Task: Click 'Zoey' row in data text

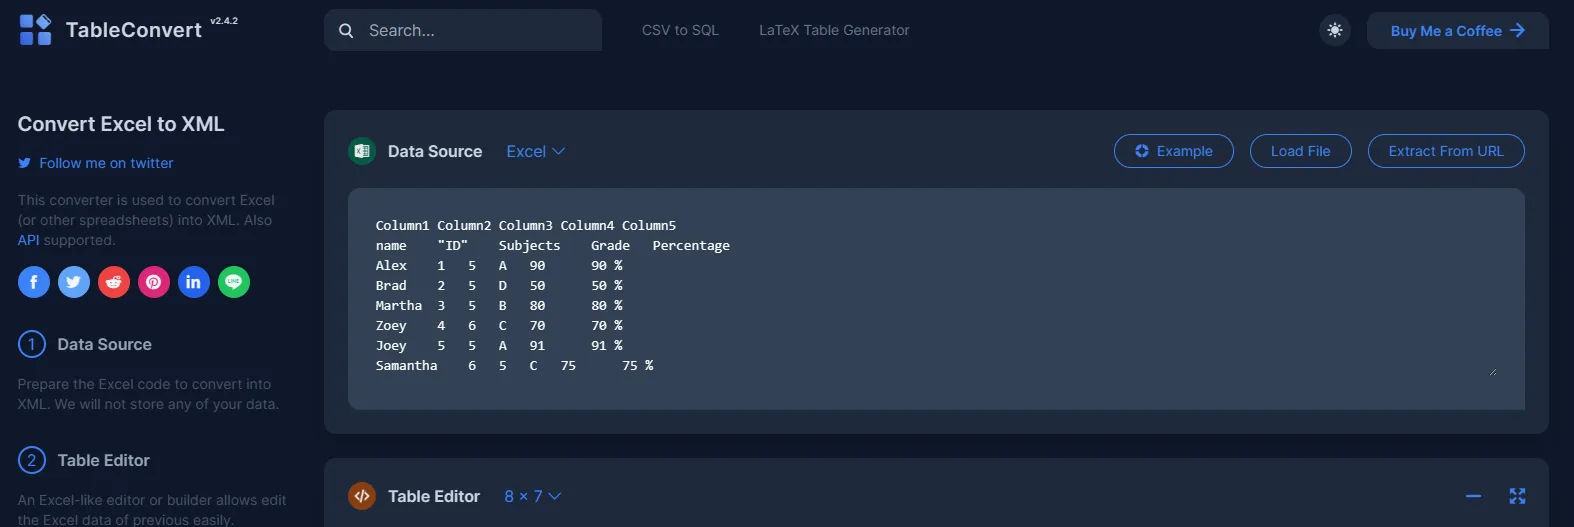Action: click(499, 326)
